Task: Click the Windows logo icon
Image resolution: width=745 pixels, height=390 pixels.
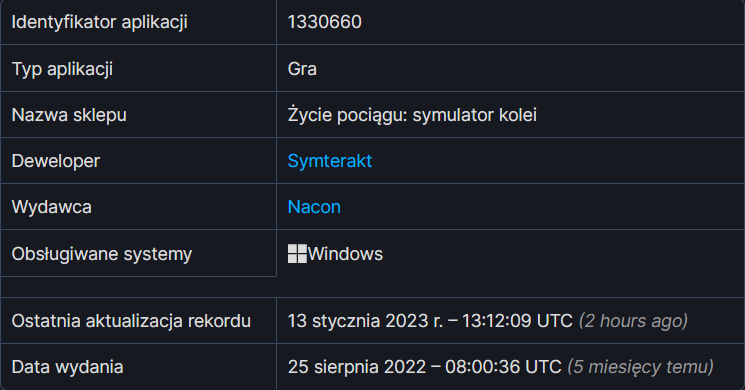Action: point(297,254)
